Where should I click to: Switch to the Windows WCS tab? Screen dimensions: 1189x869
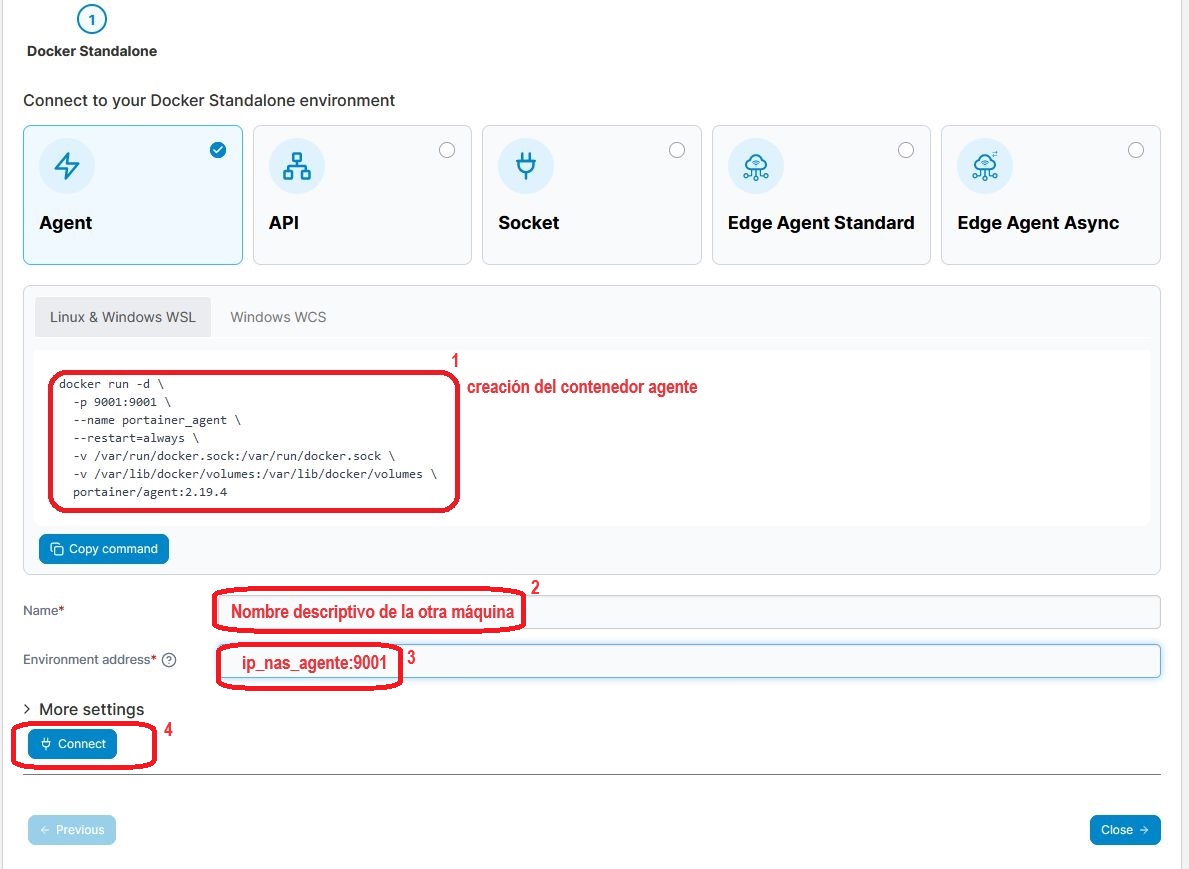point(278,317)
